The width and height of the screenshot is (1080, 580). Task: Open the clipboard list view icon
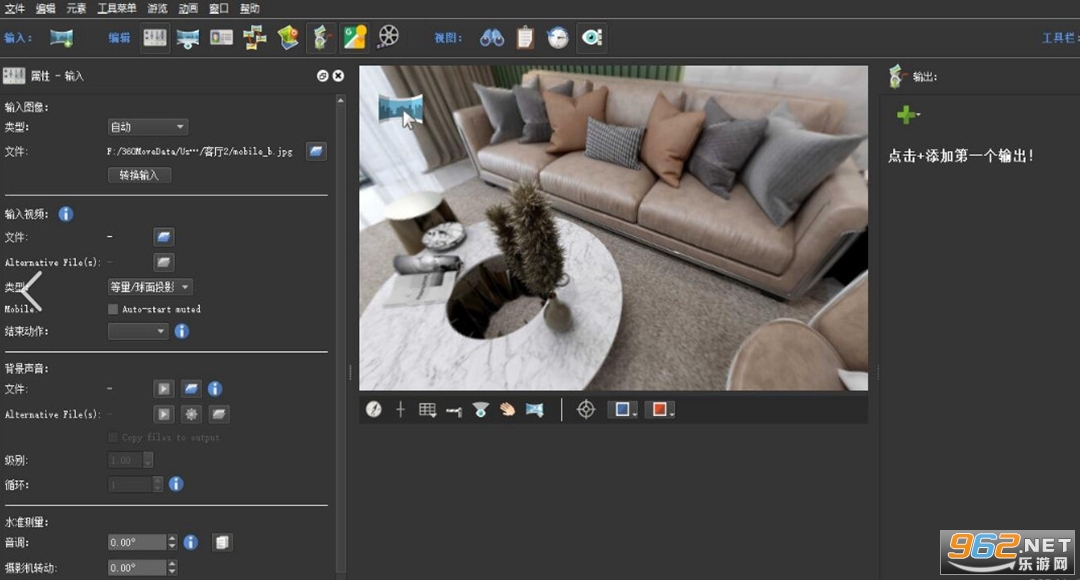click(525, 37)
